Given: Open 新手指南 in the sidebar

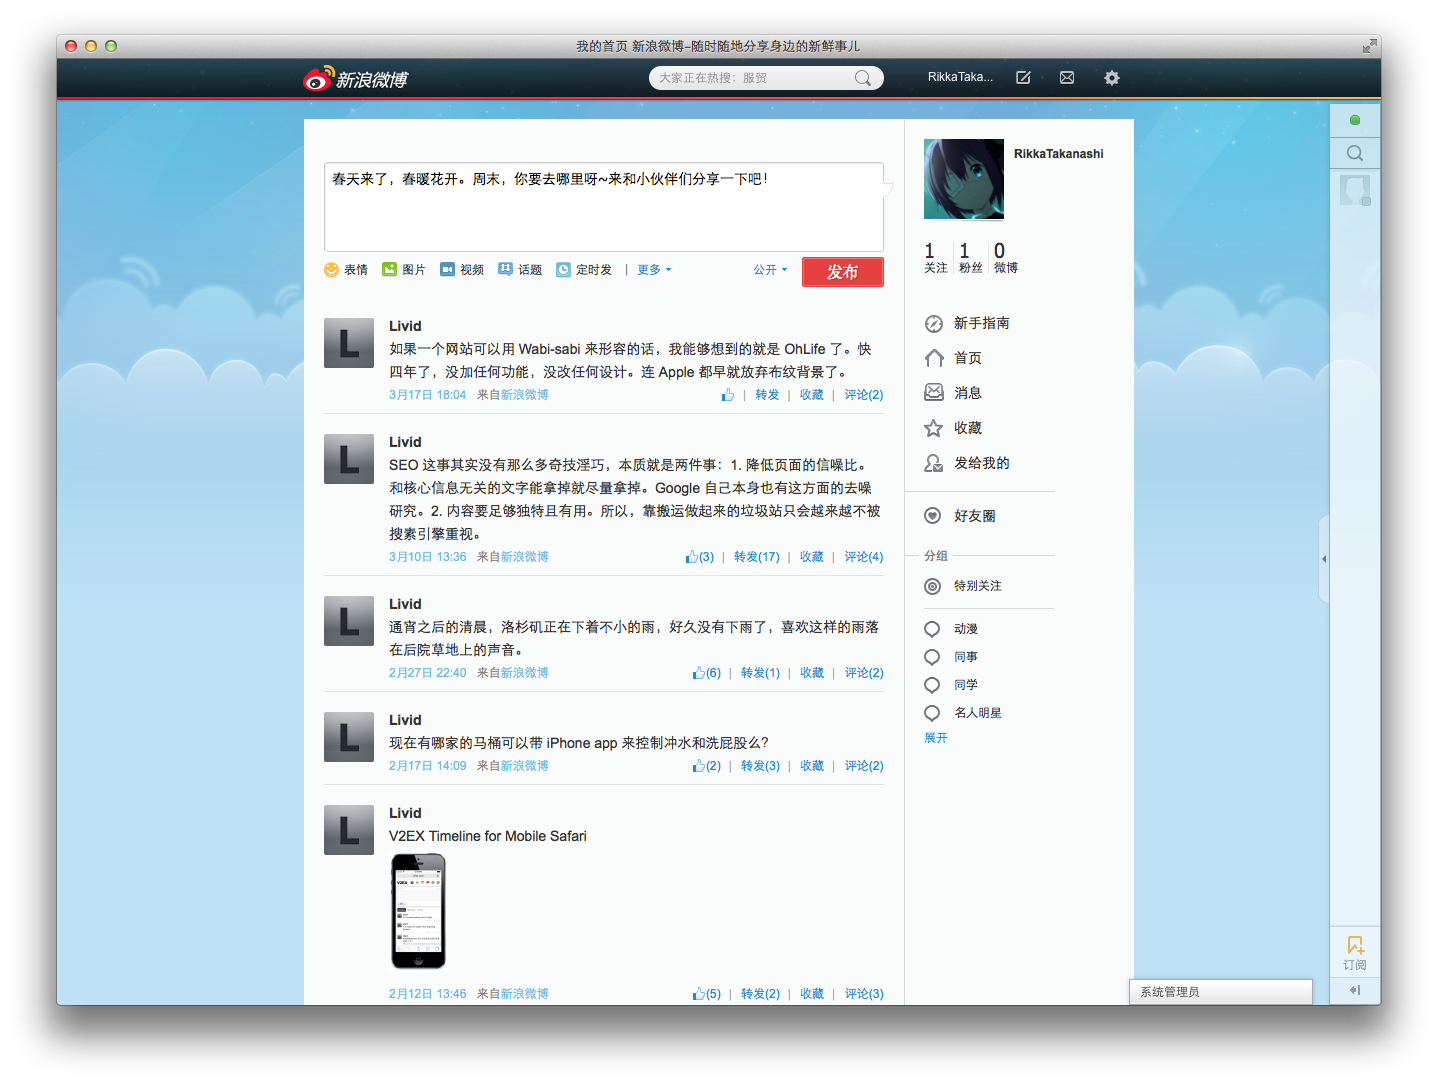Looking at the screenshot, I should tap(968, 323).
